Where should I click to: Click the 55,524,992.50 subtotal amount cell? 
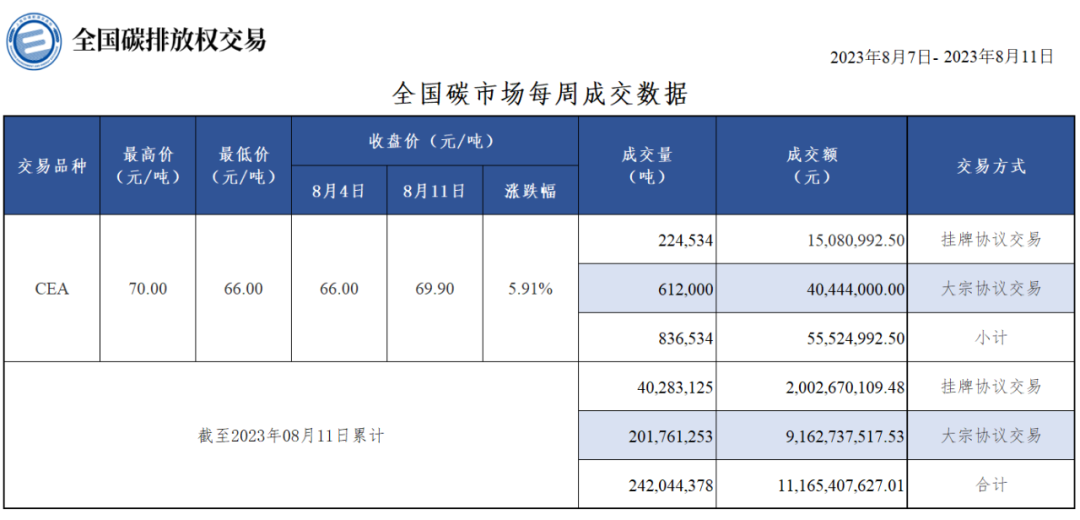click(811, 338)
